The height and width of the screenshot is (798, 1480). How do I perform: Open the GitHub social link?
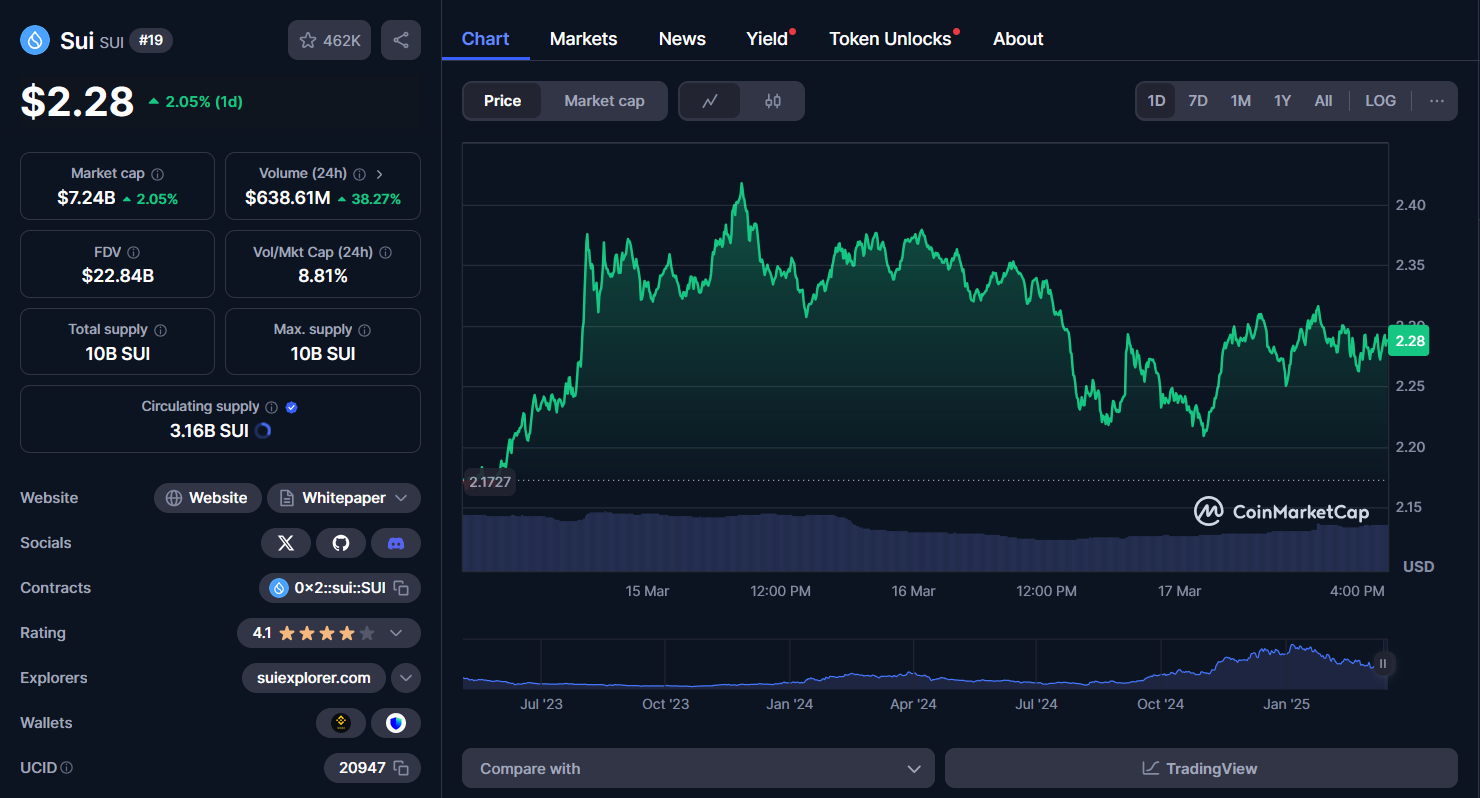[x=341, y=543]
